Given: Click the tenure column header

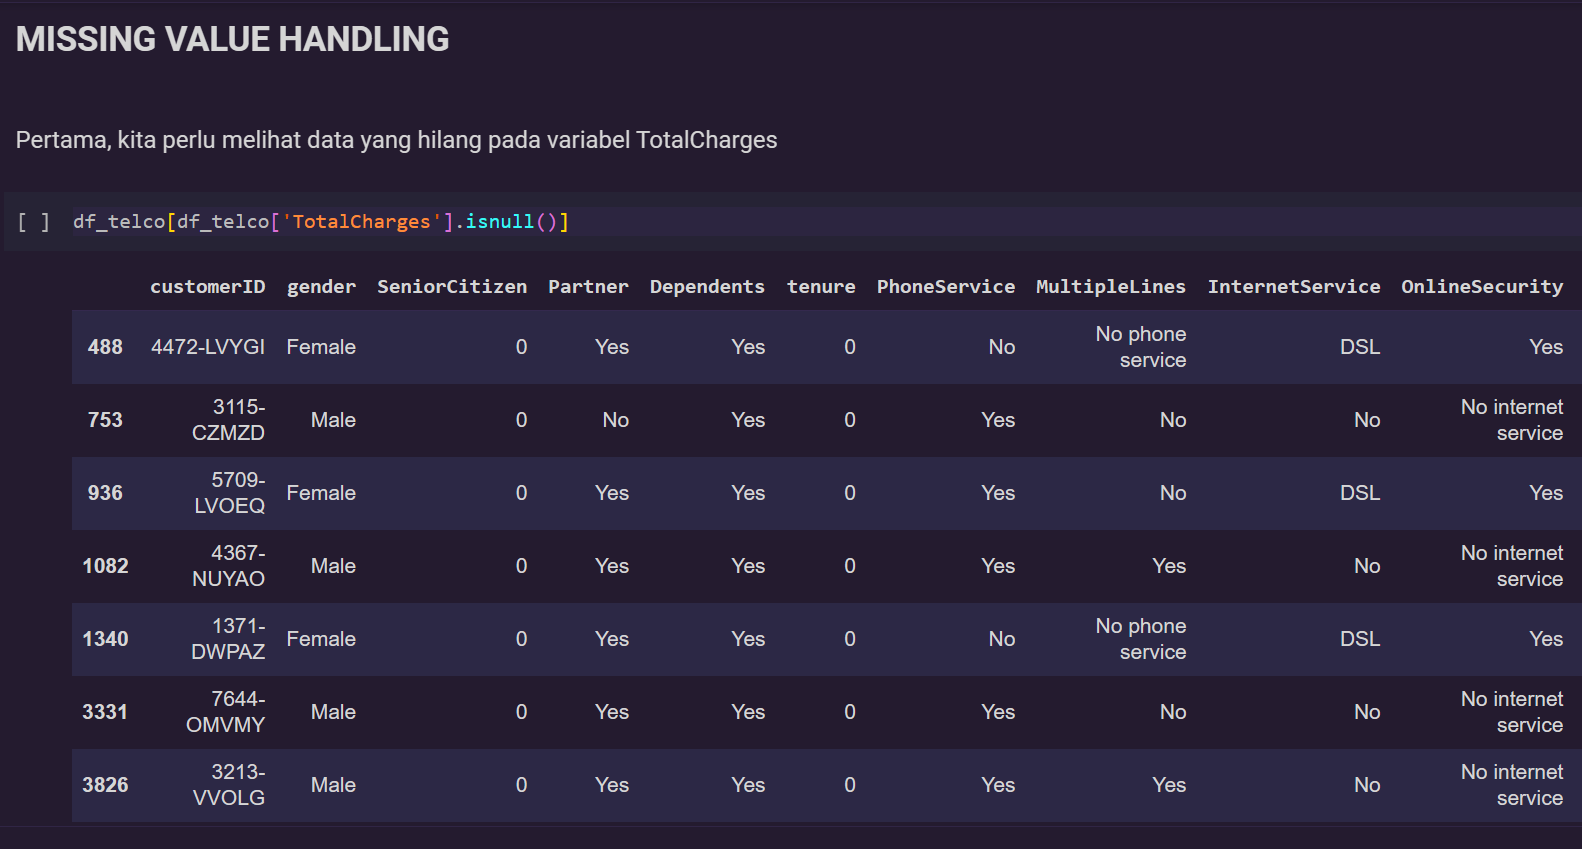Looking at the screenshot, I should [x=821, y=287].
